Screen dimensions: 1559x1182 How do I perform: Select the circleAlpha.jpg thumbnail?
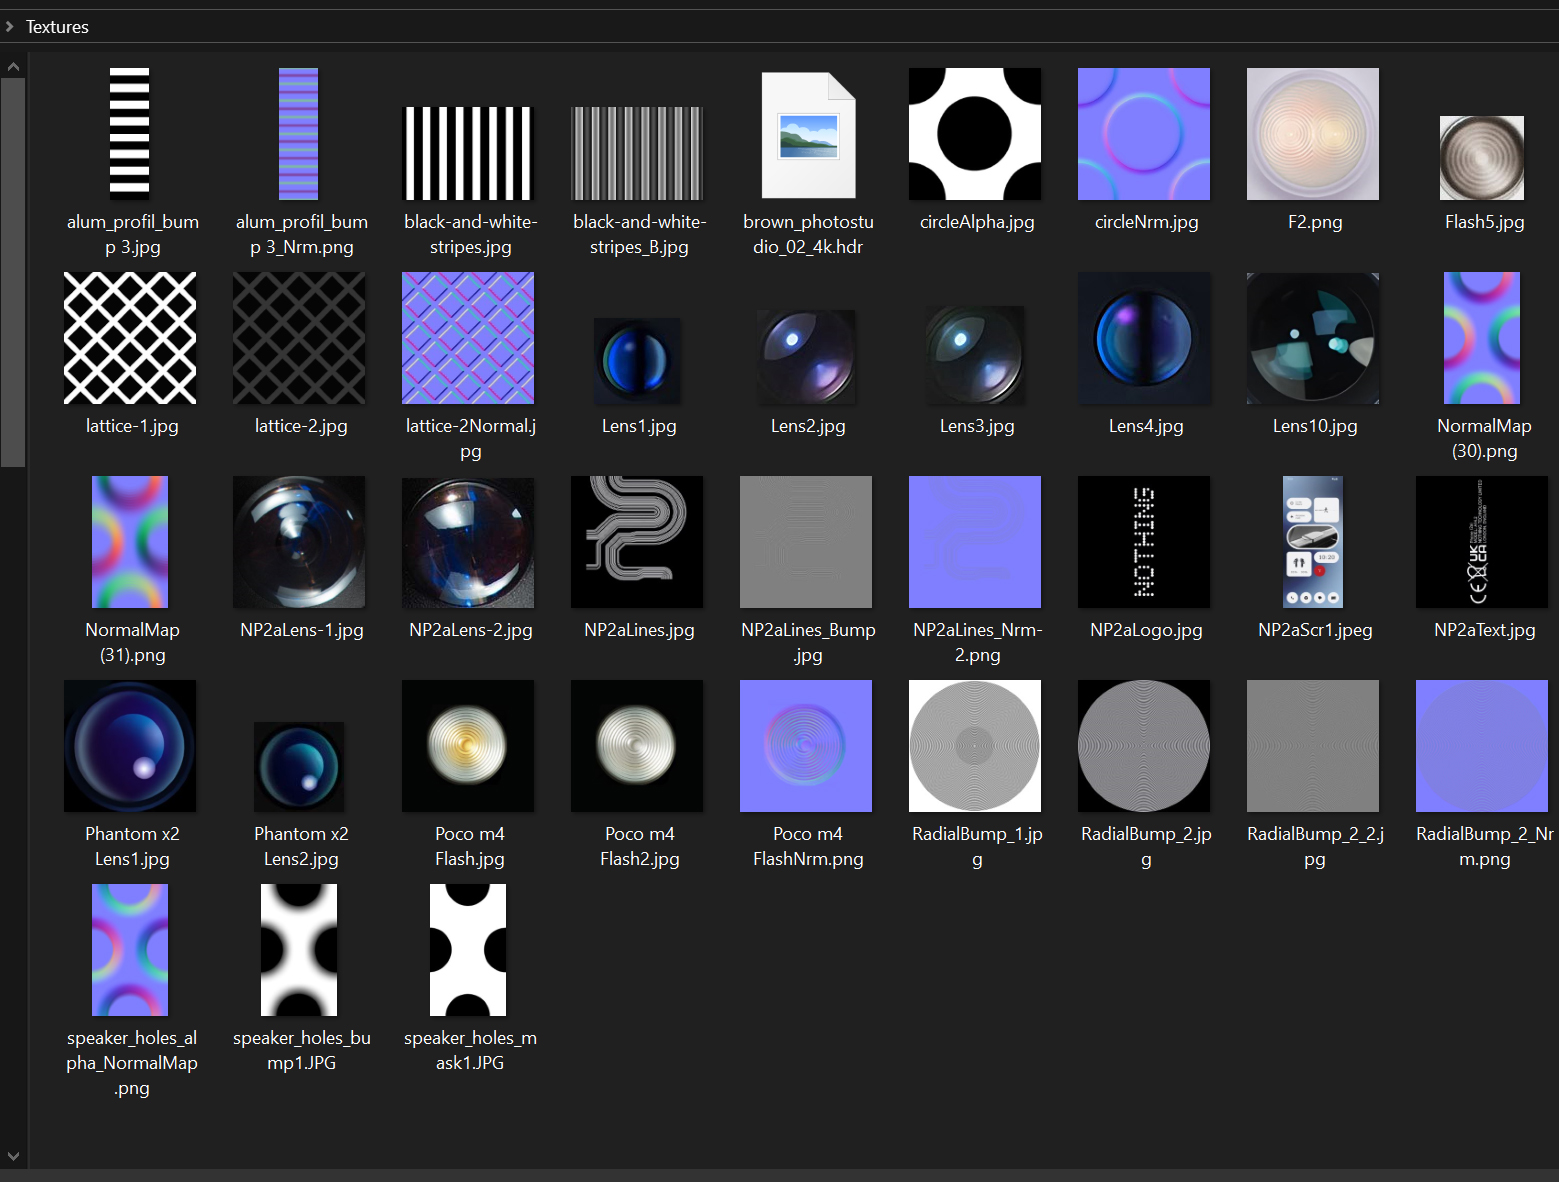(975, 134)
